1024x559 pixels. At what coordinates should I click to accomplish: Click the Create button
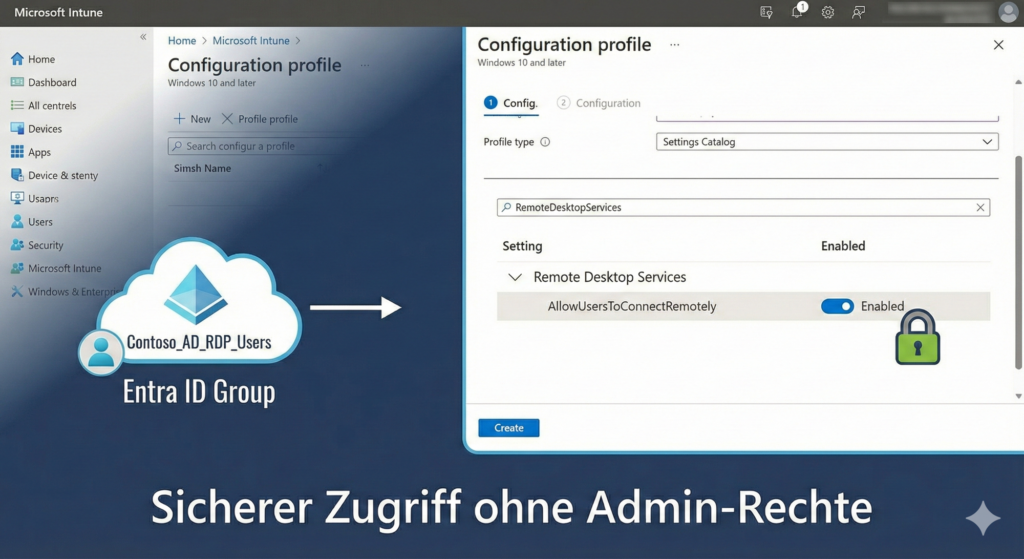509,428
